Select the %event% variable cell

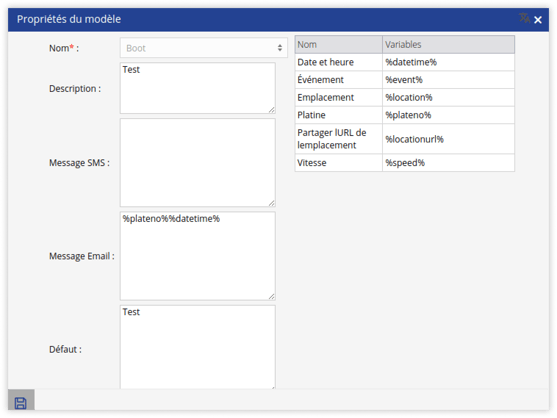pos(448,80)
